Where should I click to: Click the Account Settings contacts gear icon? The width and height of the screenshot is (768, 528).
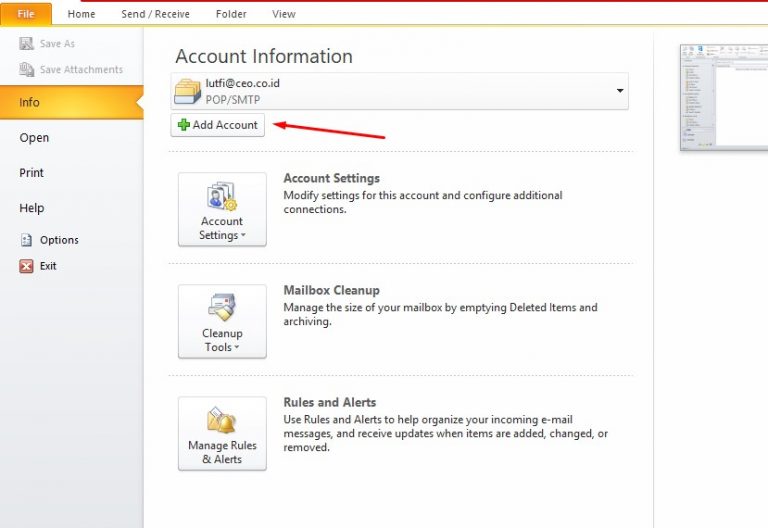222,196
